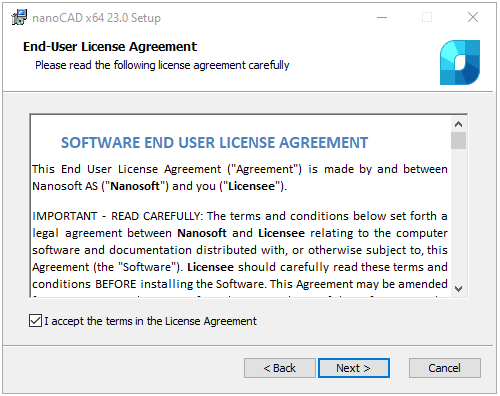Uncheck I accept the terms checkbox
The width and height of the screenshot is (500, 396).
pyautogui.click(x=35, y=321)
